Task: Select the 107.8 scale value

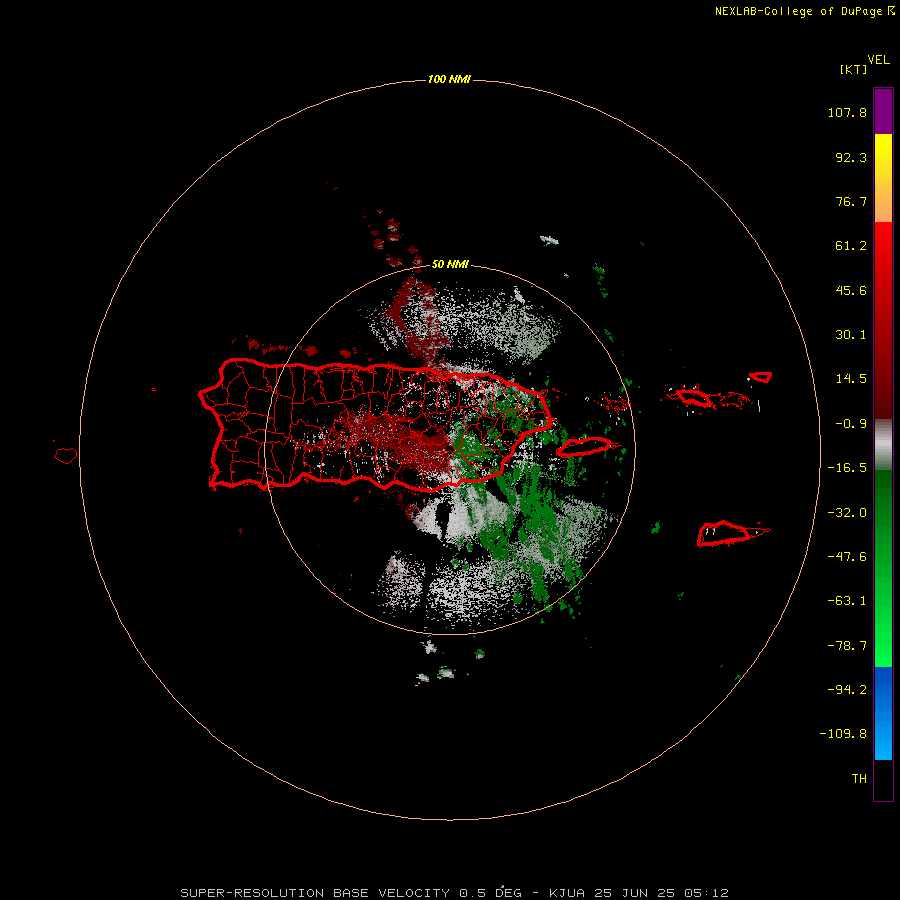Action: pos(847,112)
